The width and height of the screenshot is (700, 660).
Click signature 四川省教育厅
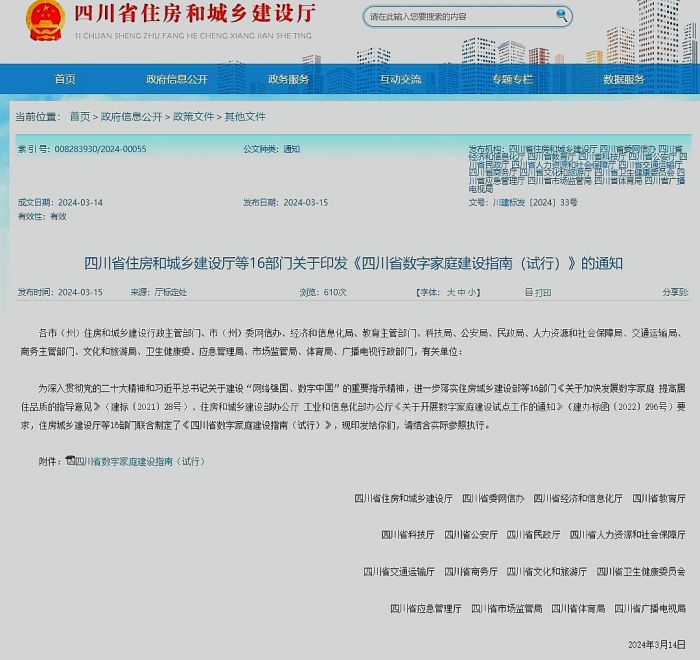tap(659, 498)
